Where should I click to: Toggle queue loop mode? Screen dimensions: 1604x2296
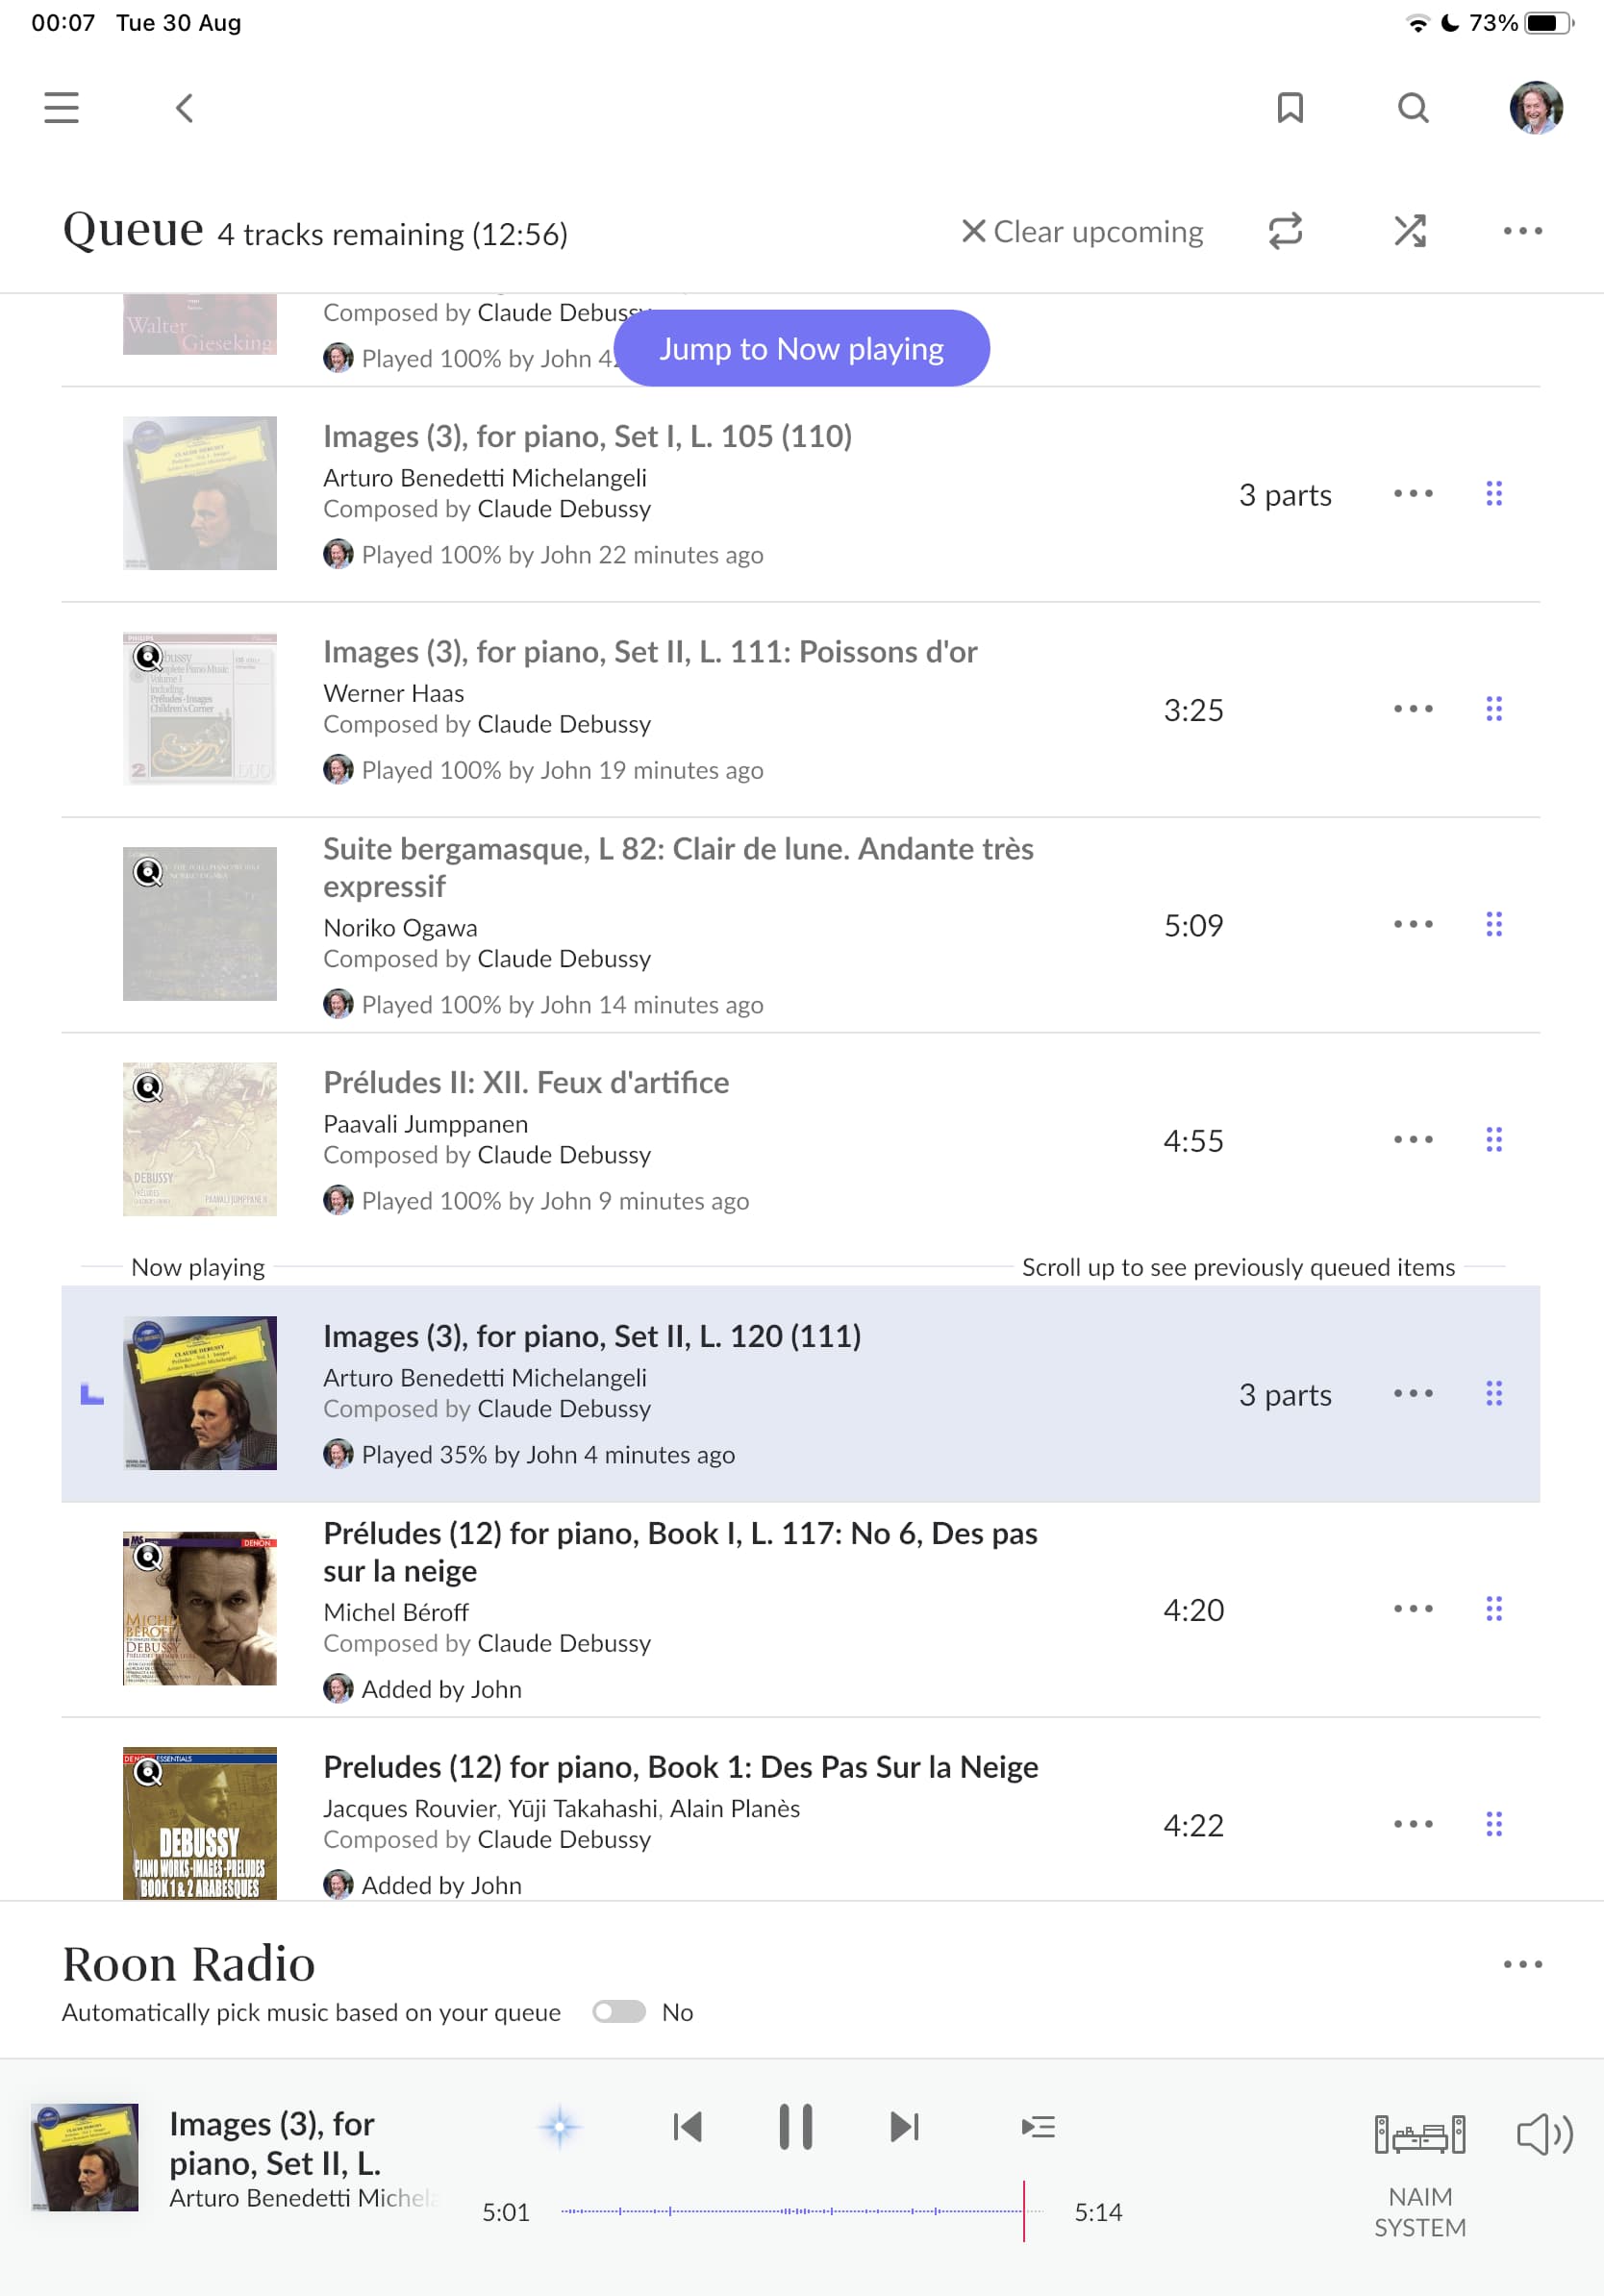[1285, 231]
